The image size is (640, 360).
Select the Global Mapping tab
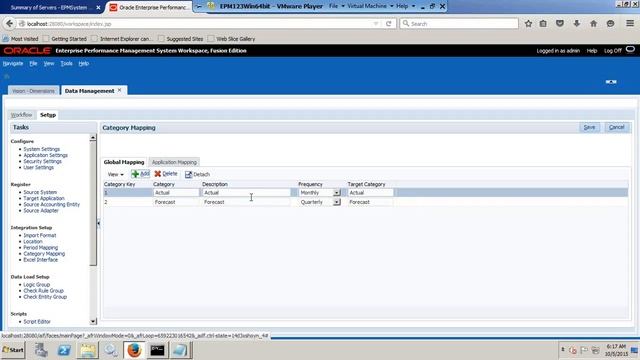[124, 162]
